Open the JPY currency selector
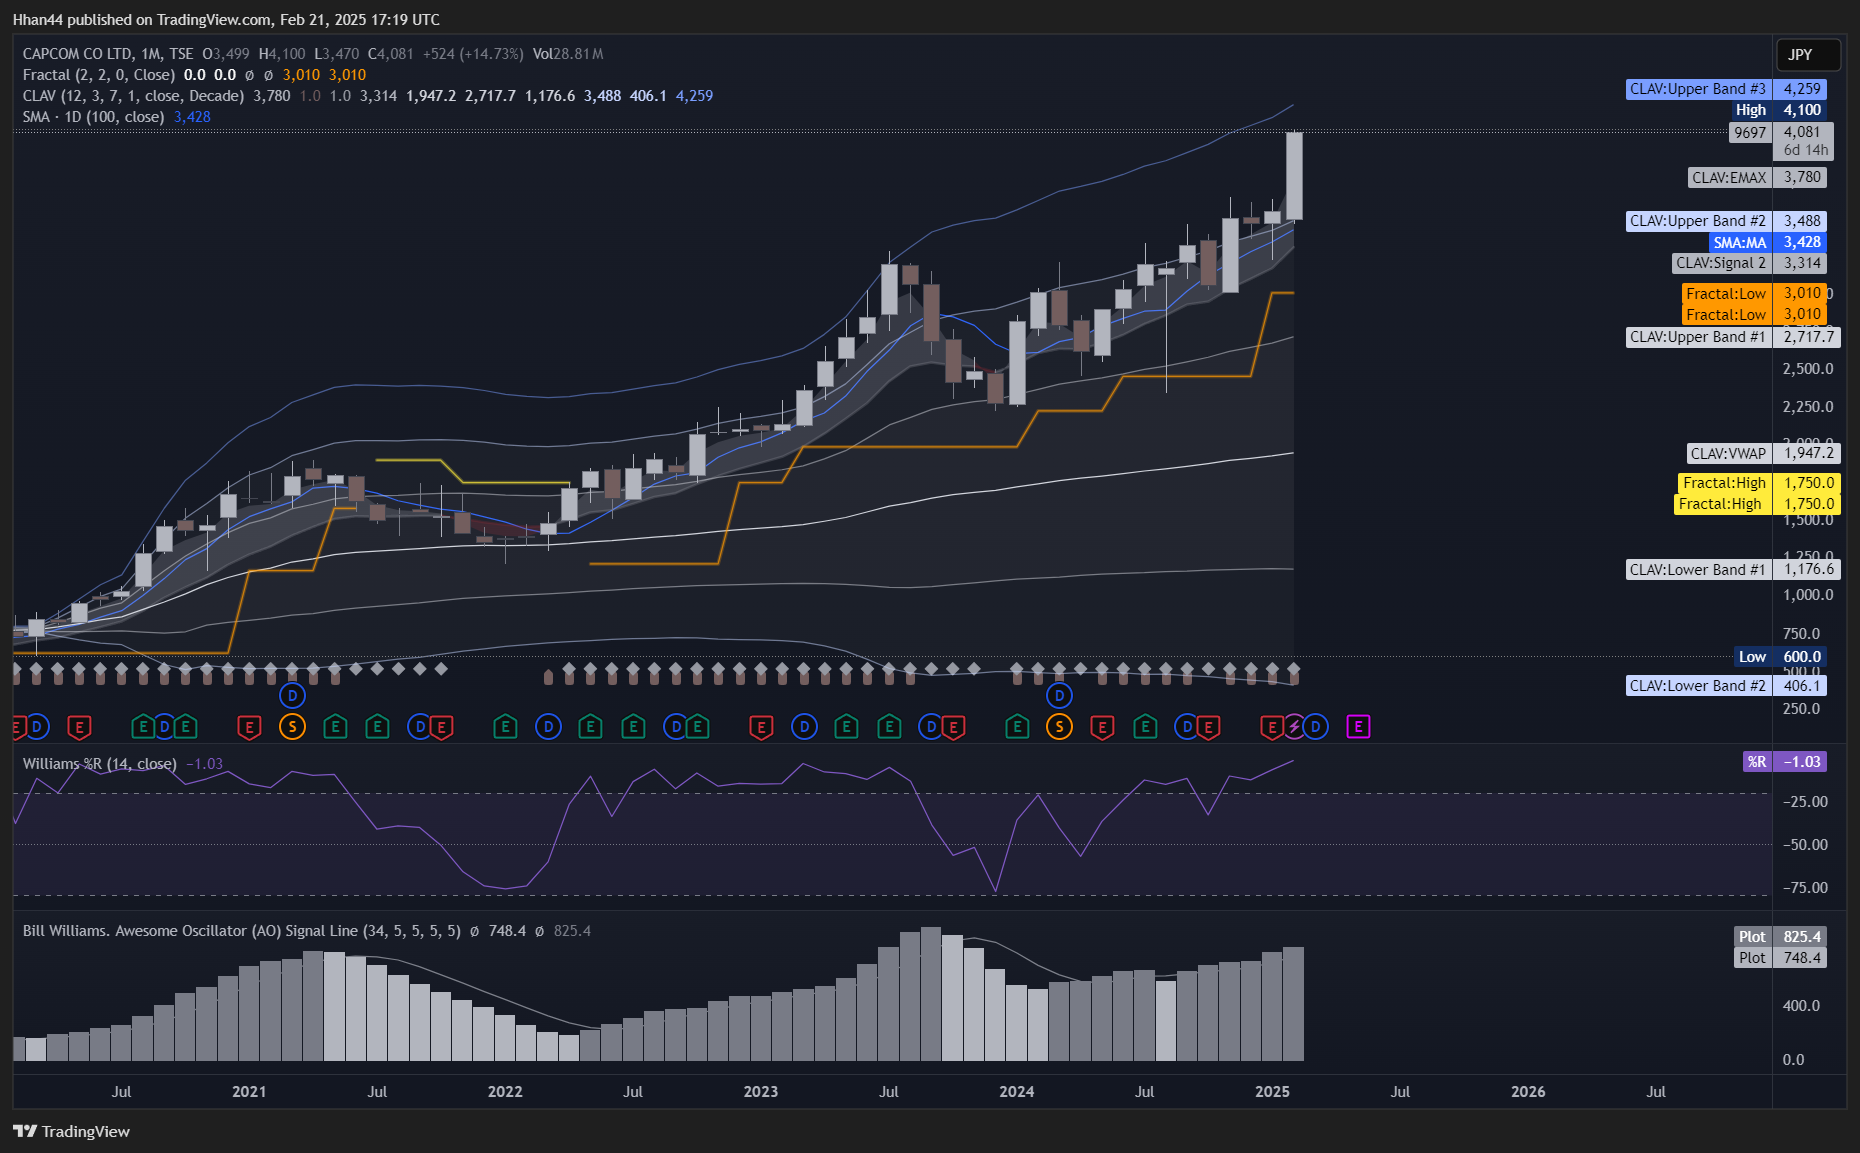This screenshot has height=1153, width=1860. pyautogui.click(x=1808, y=54)
